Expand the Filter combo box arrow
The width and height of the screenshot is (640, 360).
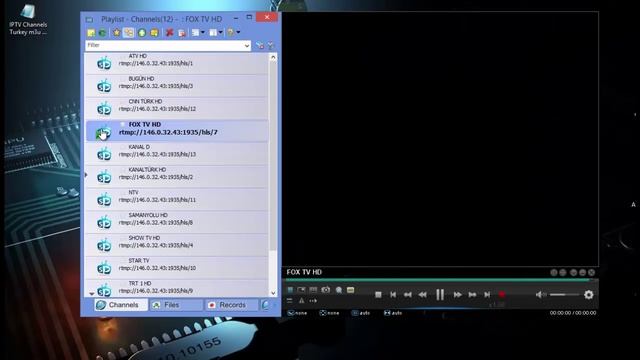pyautogui.click(x=247, y=46)
